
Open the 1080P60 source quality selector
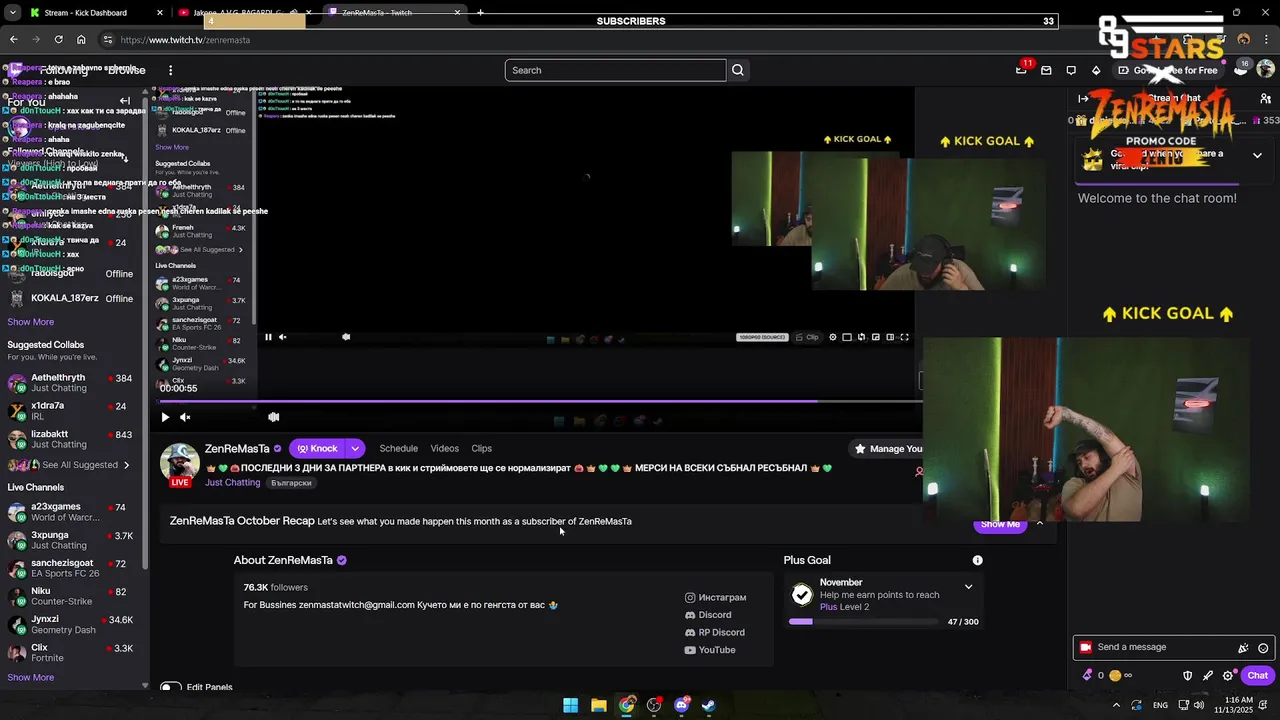click(x=762, y=337)
